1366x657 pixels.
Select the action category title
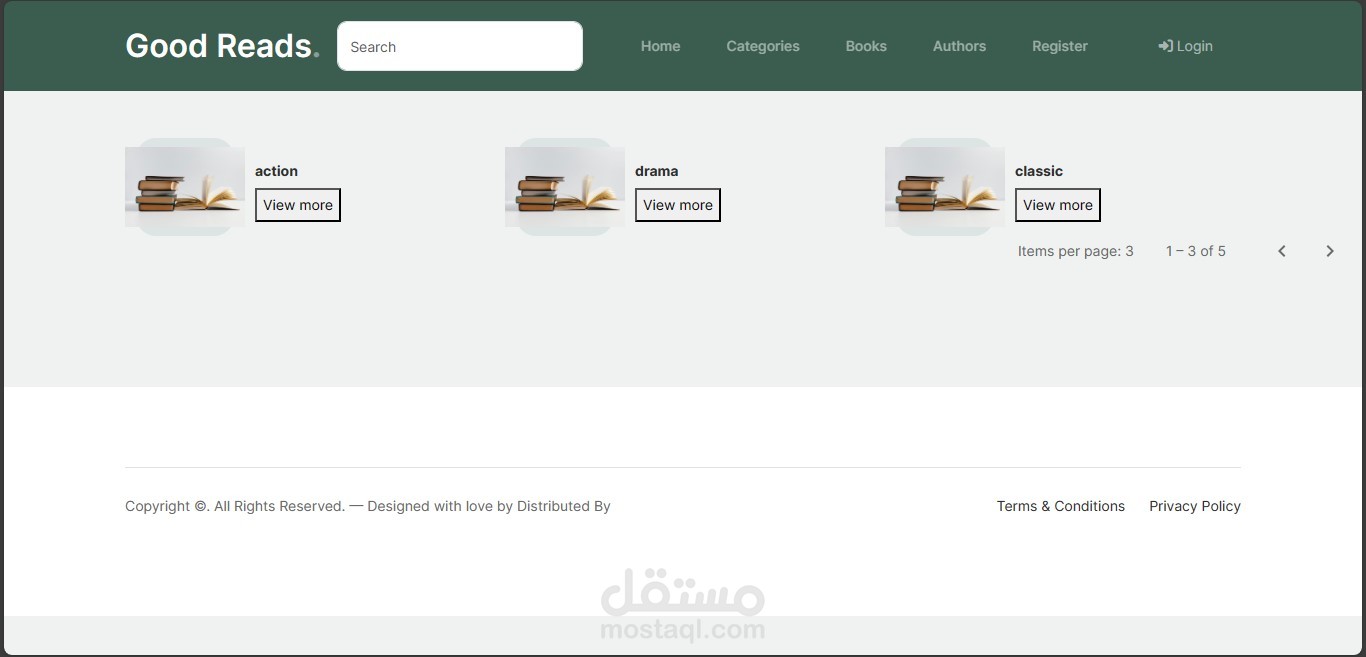pyautogui.click(x=276, y=171)
